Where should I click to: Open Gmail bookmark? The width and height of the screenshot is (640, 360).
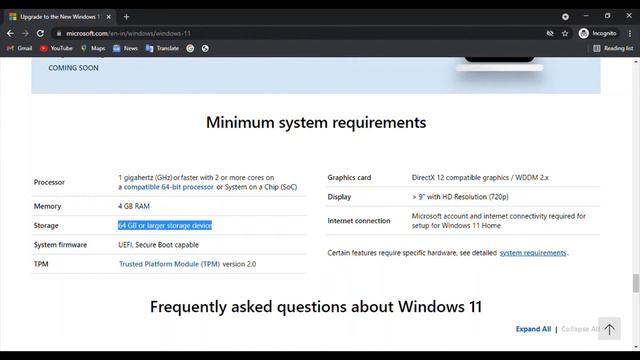[x=20, y=48]
